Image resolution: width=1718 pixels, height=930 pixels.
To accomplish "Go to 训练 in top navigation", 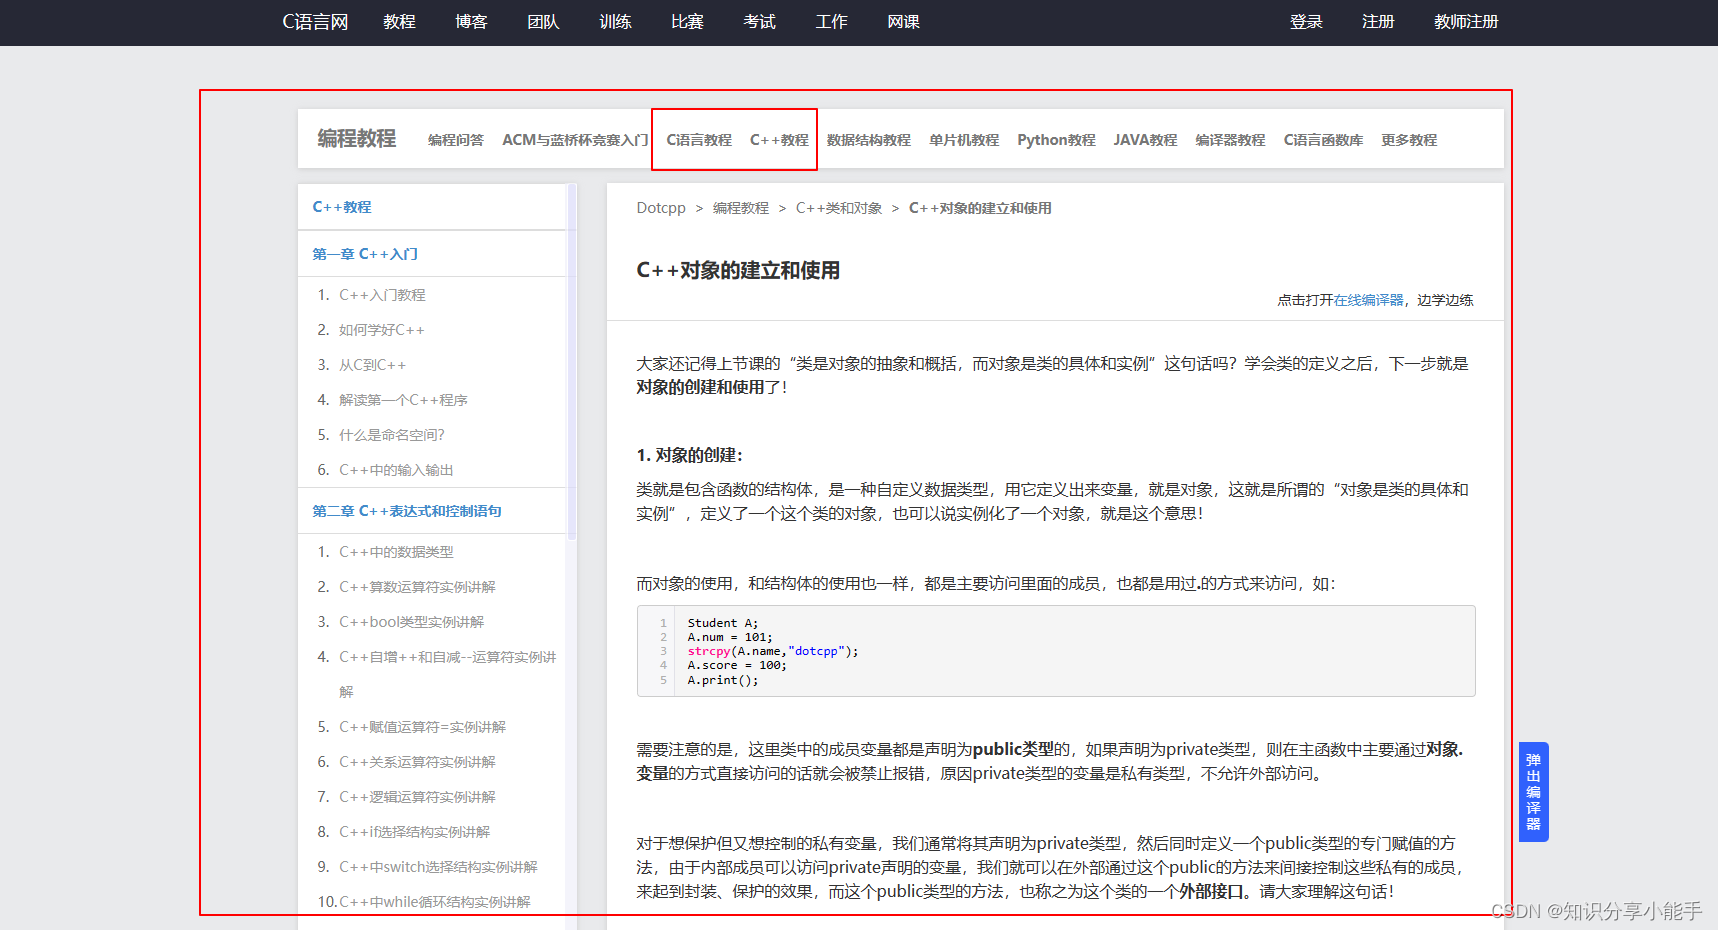I will (x=615, y=22).
